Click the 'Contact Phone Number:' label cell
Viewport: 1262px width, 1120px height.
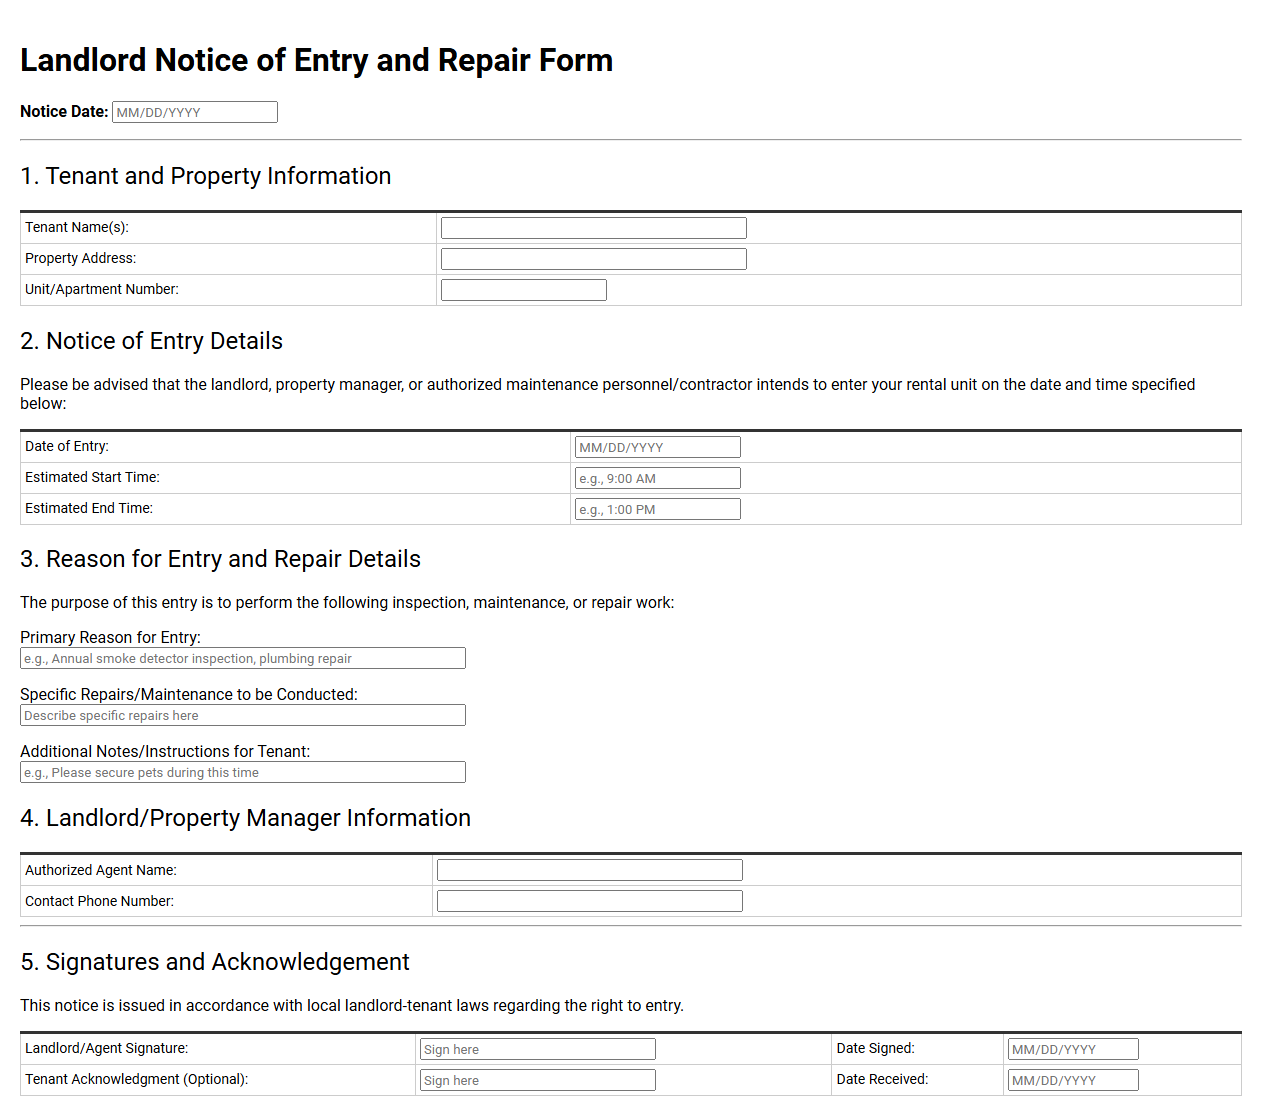(226, 901)
